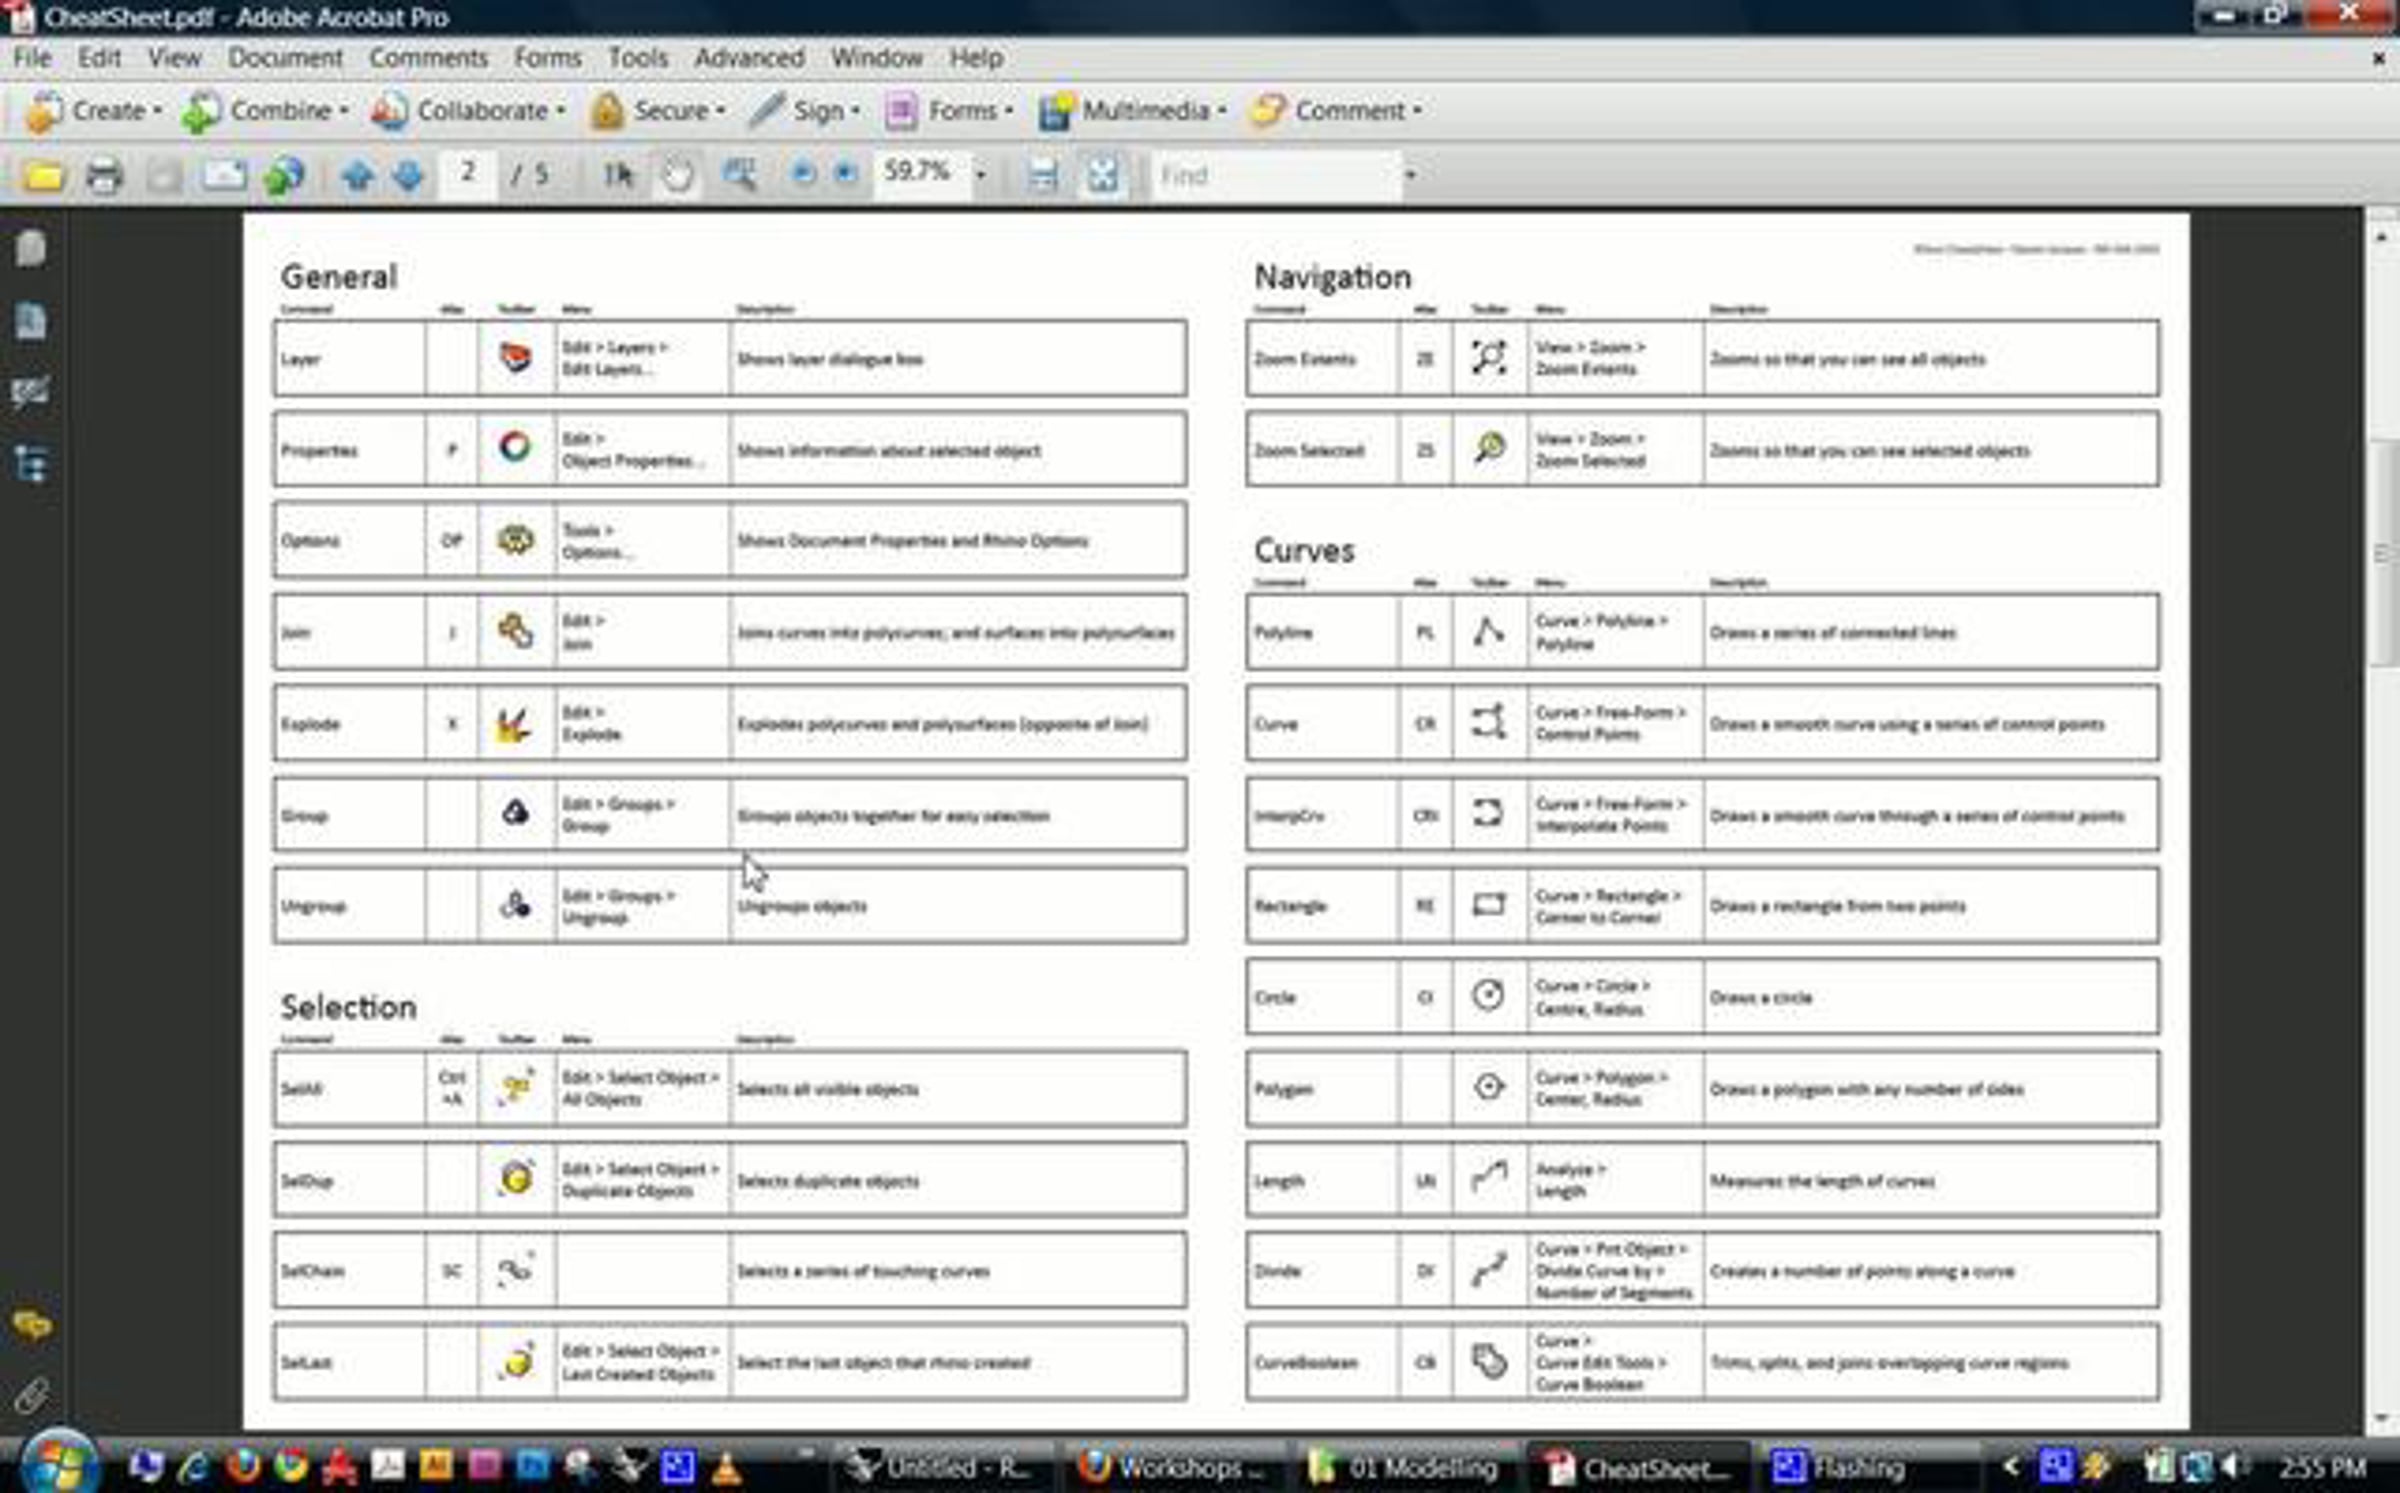The image size is (2400, 1493).
Task: Choose the Hand tool
Action: pyautogui.click(x=678, y=176)
